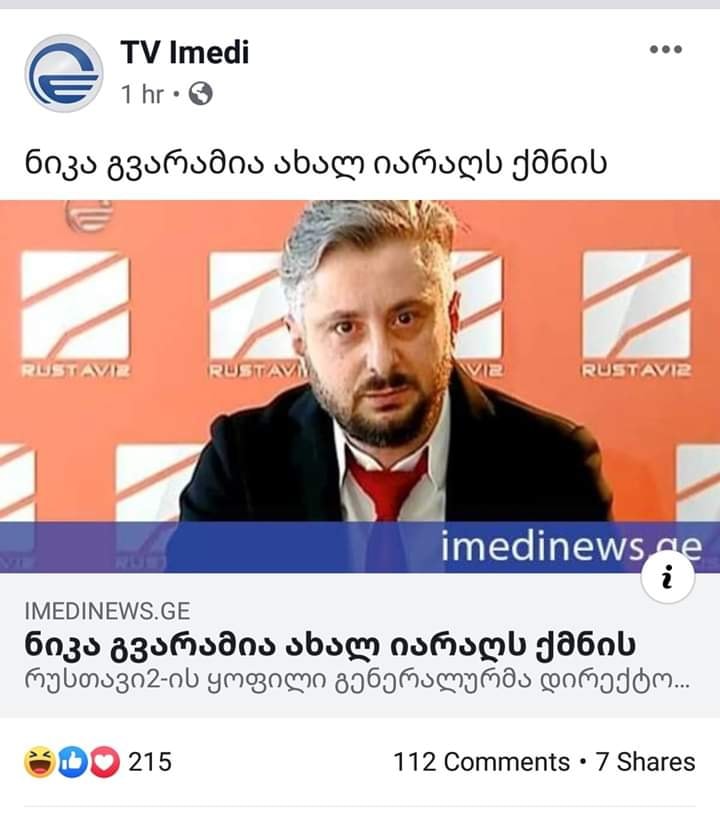This screenshot has height=822, width=720.
Task: Open the bold Georgian article headline
Action: tap(330, 646)
